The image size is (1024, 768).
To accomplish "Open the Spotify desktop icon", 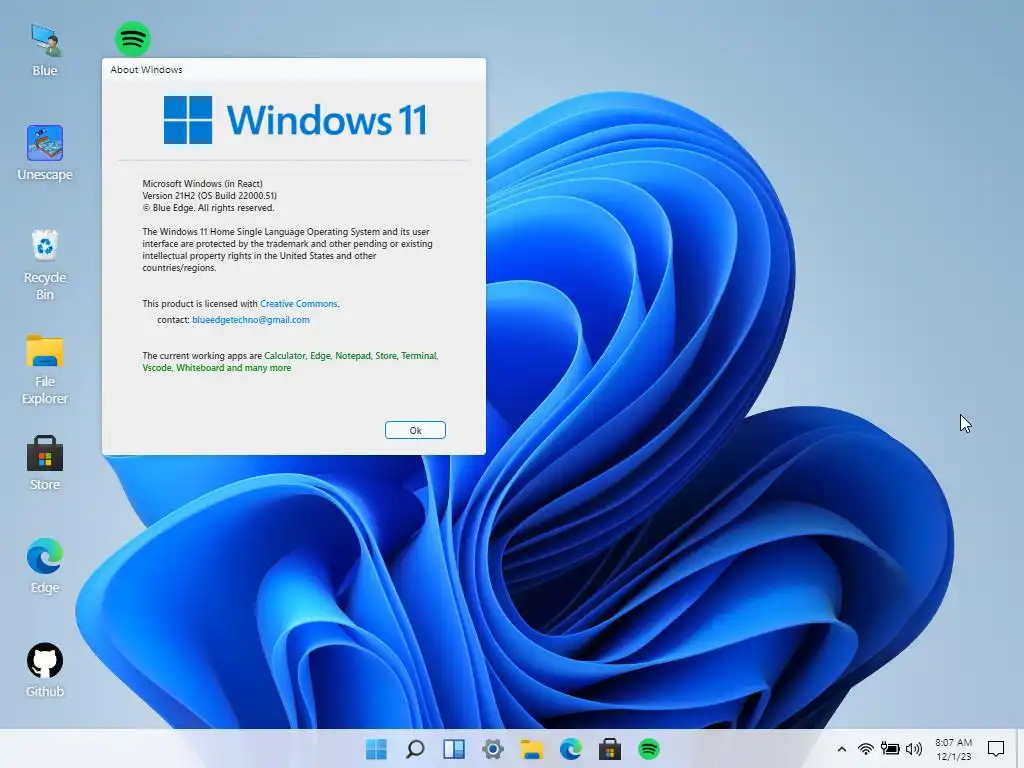I will click(x=133, y=39).
